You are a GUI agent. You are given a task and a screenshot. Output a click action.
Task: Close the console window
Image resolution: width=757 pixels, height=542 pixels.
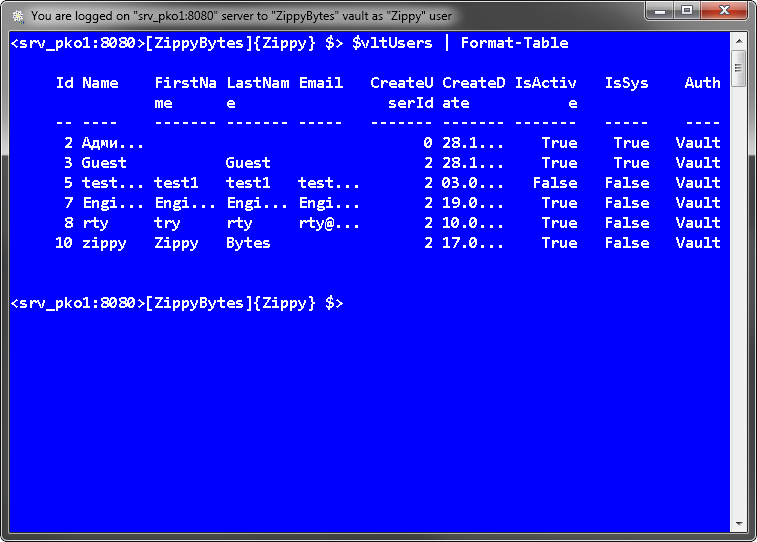[x=724, y=11]
